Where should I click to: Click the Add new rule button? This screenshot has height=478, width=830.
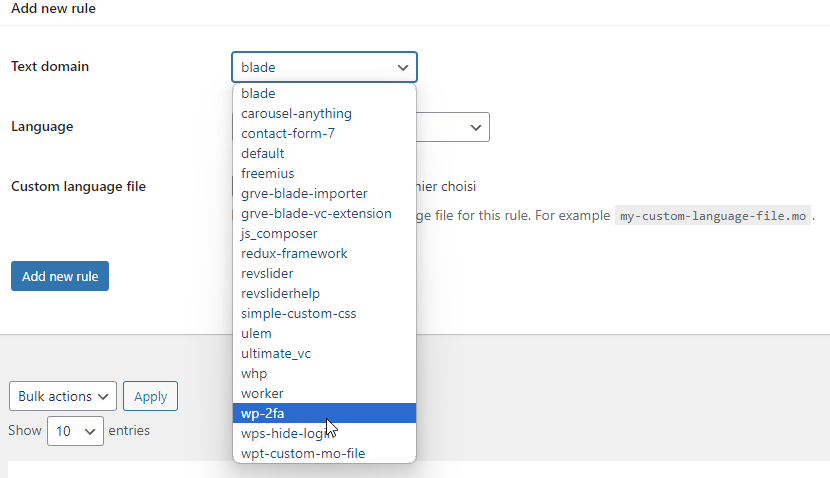coord(60,276)
